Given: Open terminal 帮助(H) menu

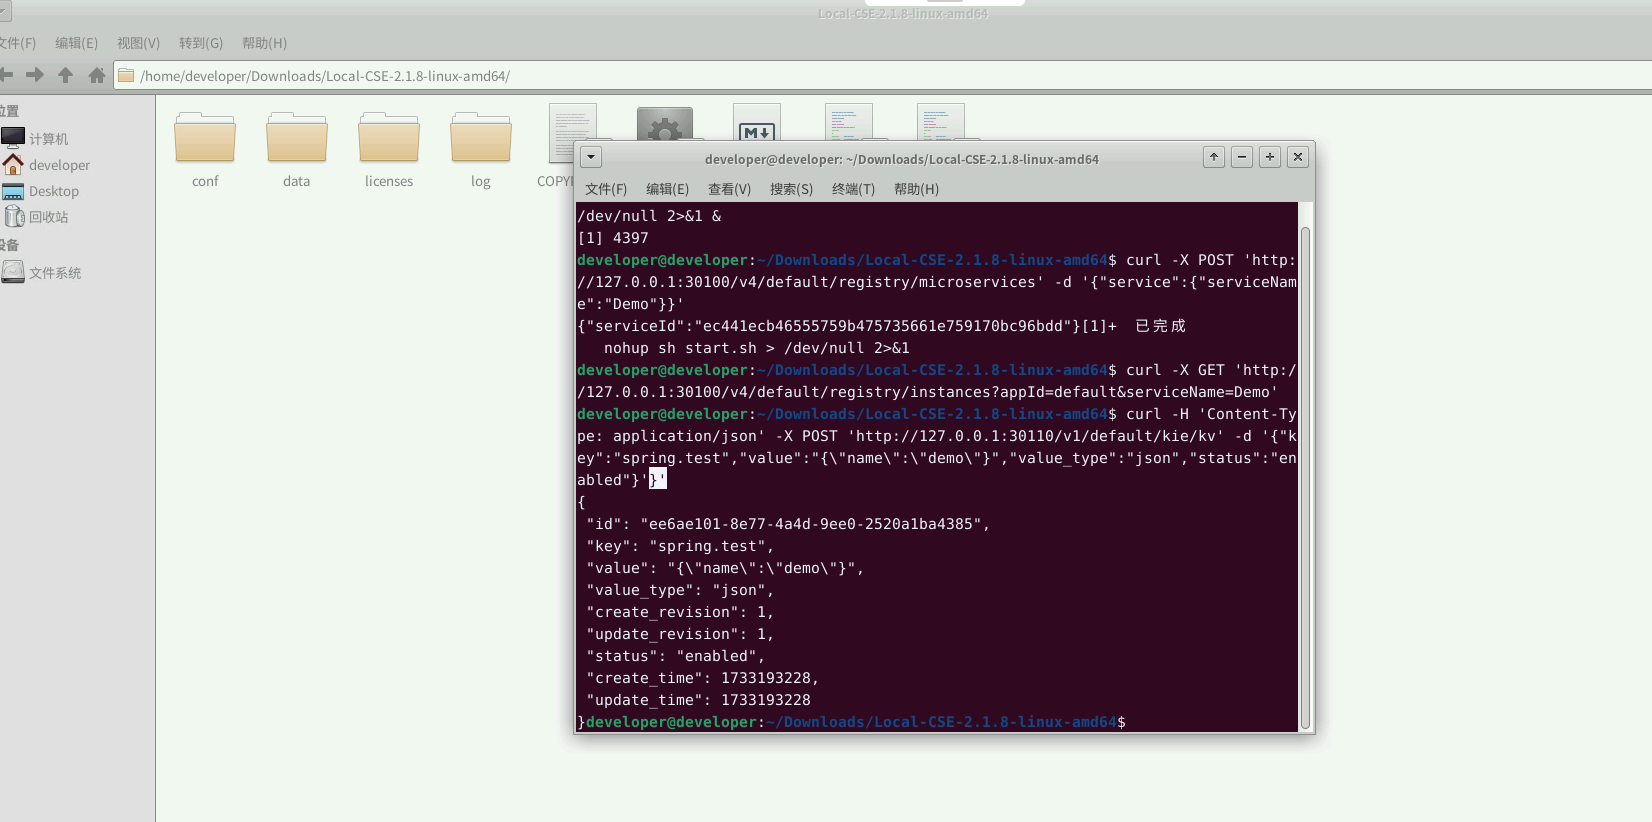Looking at the screenshot, I should [917, 189].
